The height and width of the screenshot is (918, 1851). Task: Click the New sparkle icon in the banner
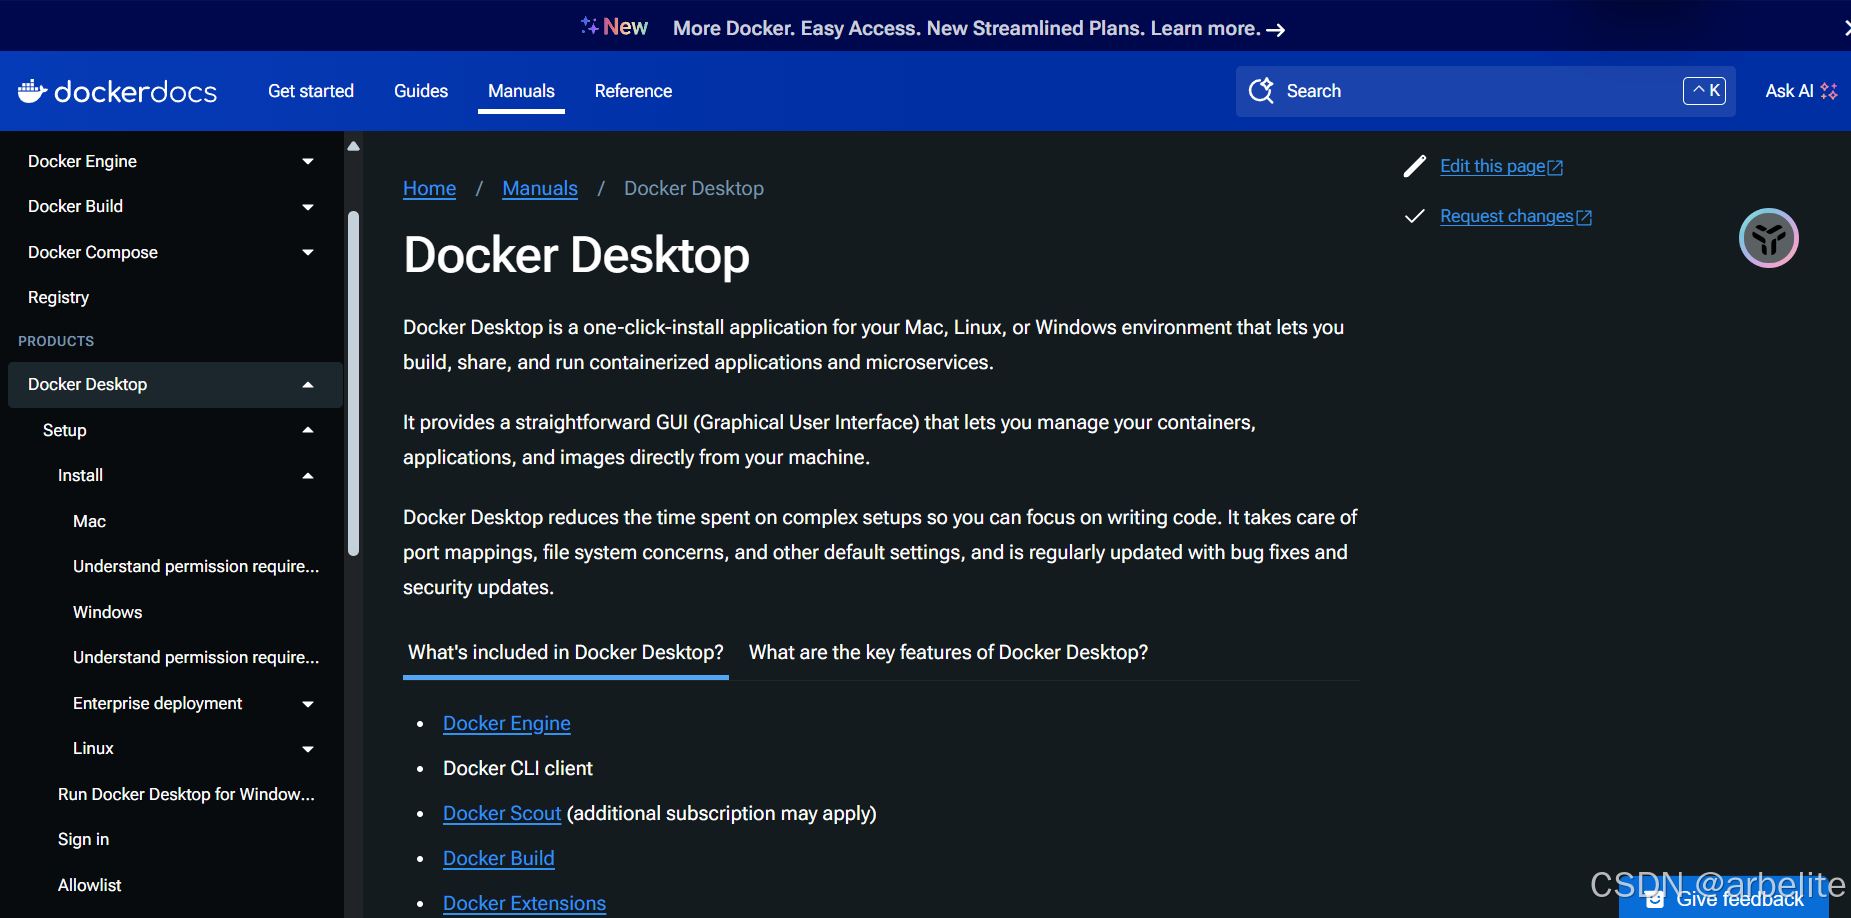point(589,25)
